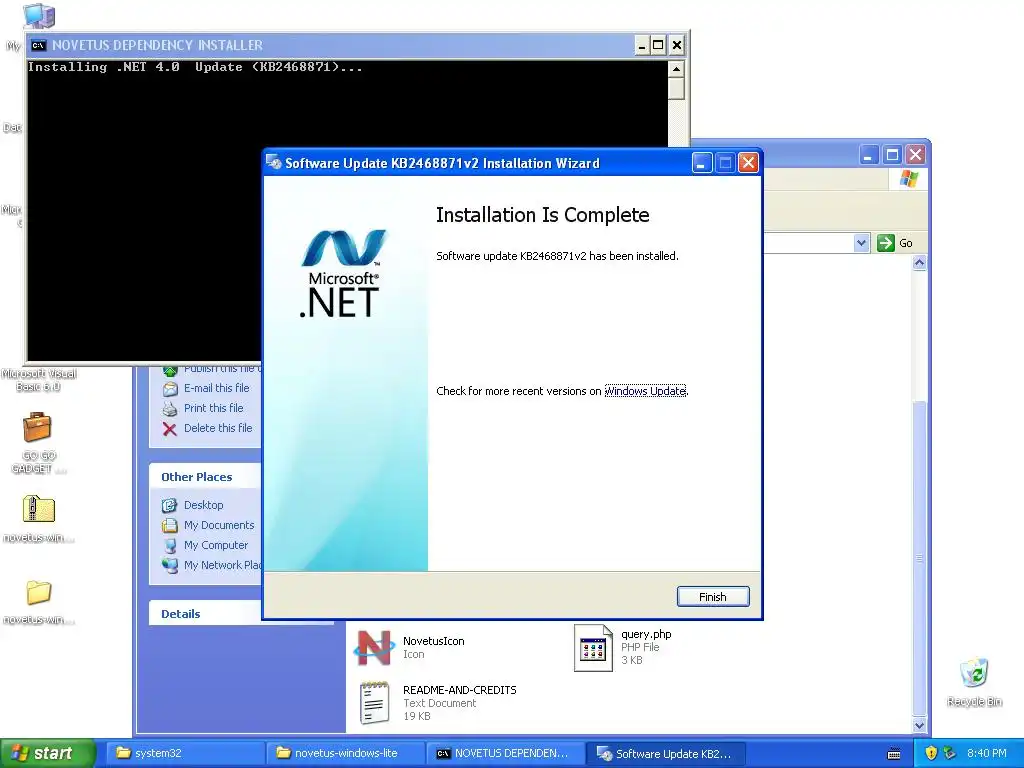Click the Finish button in the wizard

coord(712,596)
